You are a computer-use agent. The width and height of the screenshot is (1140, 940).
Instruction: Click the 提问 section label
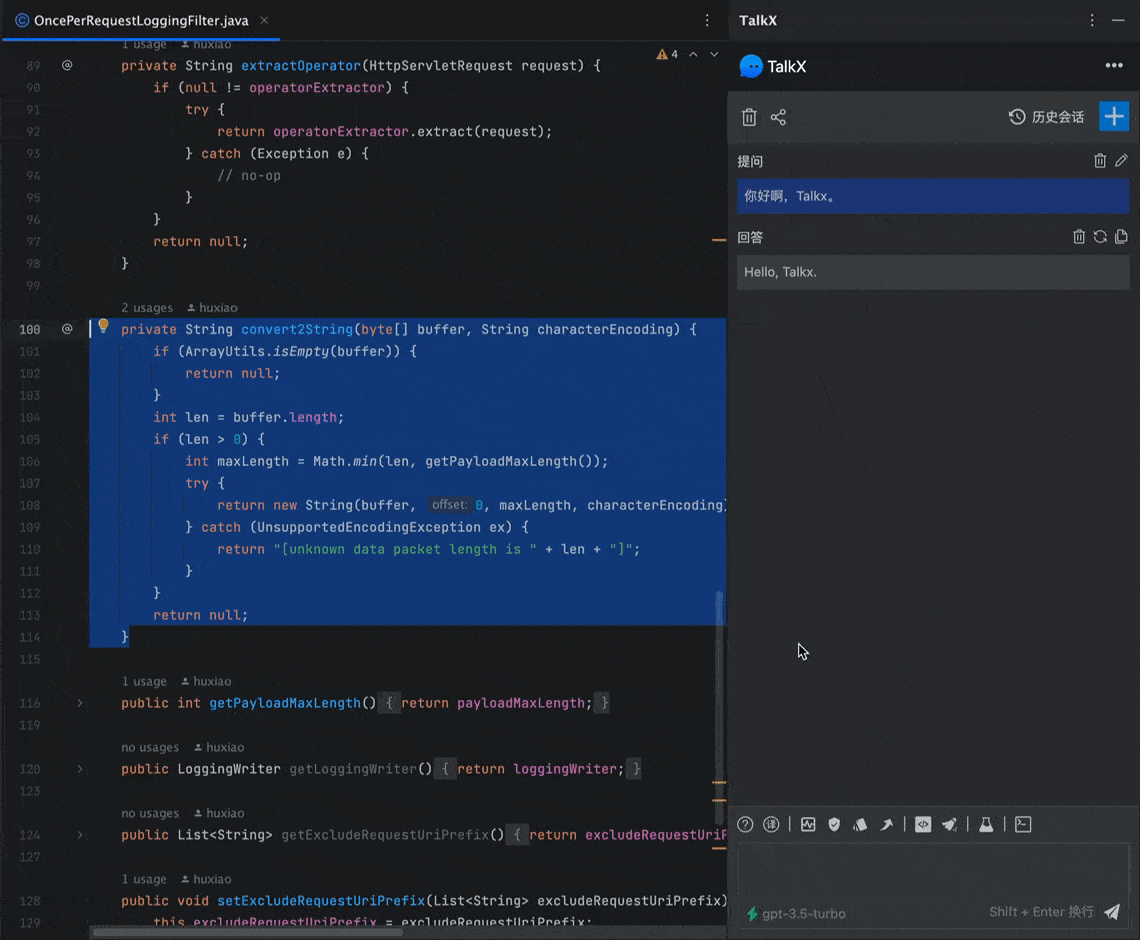pos(750,161)
